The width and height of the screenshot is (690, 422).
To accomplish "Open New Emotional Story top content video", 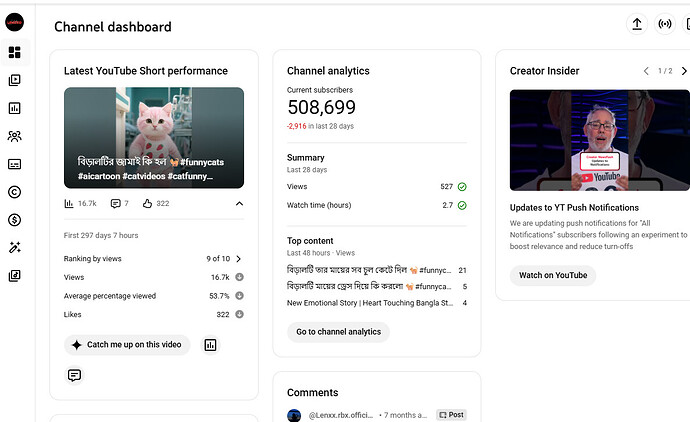I will tap(370, 303).
